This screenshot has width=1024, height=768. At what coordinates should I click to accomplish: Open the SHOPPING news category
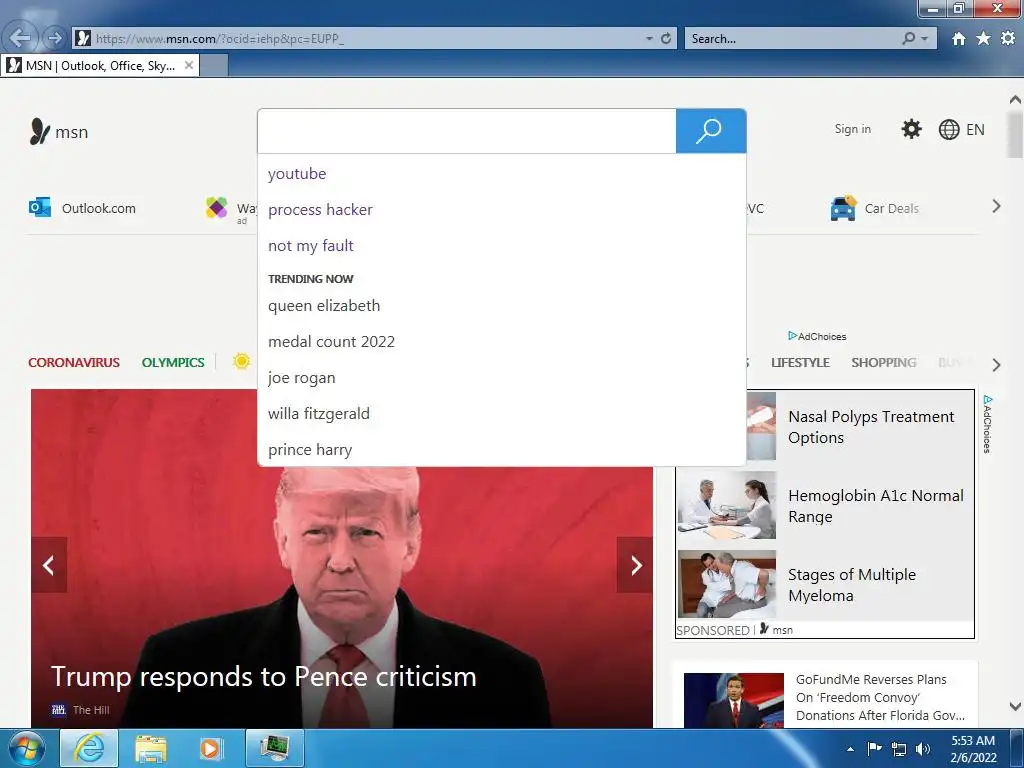(x=884, y=362)
